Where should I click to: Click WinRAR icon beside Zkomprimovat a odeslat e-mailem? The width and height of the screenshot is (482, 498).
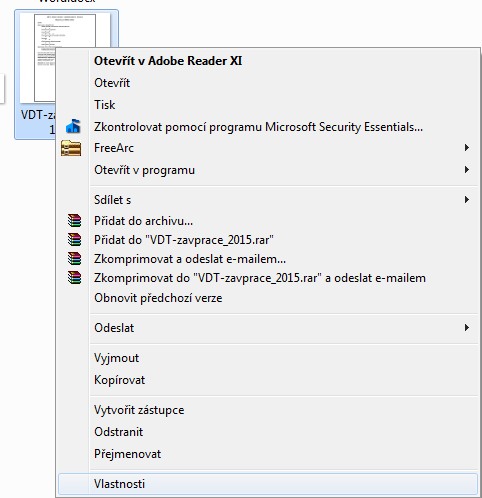pos(74,259)
